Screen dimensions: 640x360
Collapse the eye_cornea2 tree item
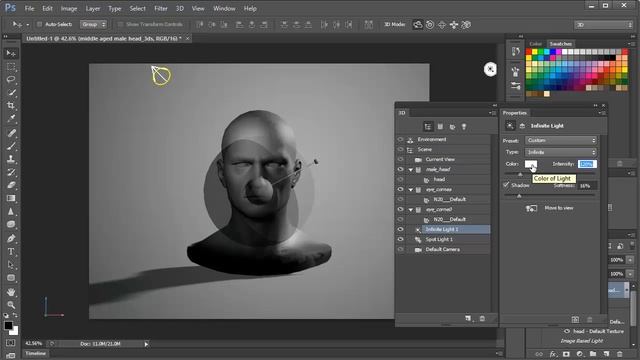click(411, 209)
